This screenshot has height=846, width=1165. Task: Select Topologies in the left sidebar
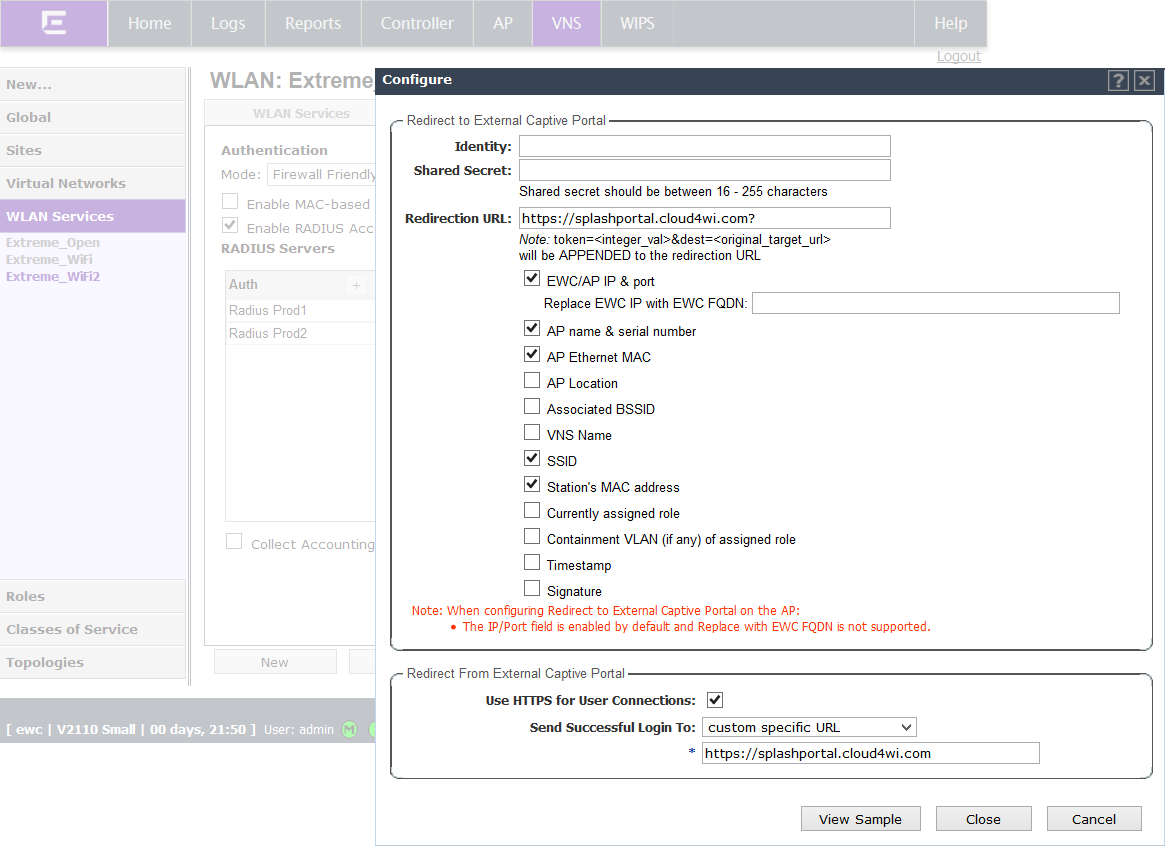coord(93,662)
